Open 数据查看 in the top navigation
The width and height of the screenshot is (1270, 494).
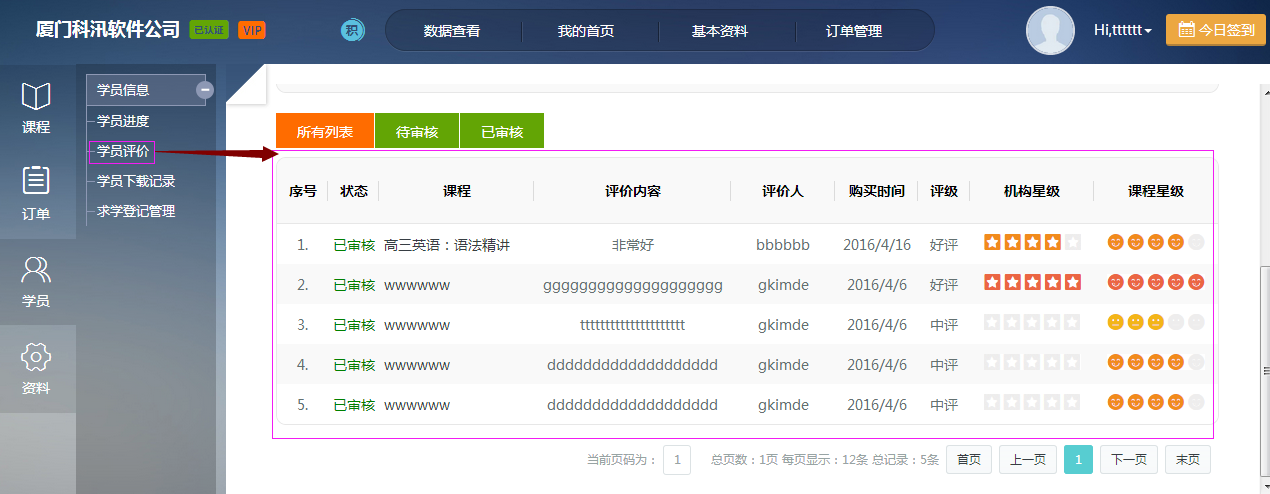point(452,31)
